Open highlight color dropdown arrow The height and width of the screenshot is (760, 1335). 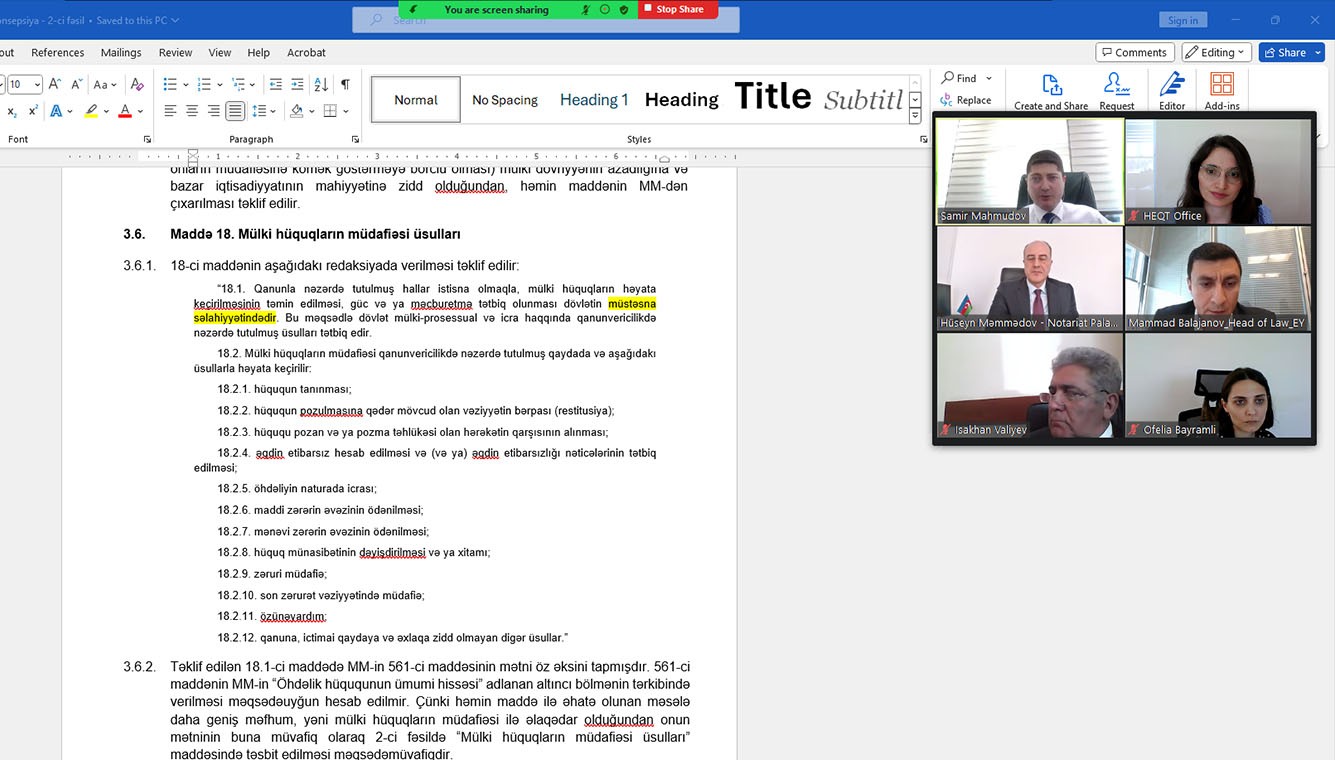pos(105,111)
